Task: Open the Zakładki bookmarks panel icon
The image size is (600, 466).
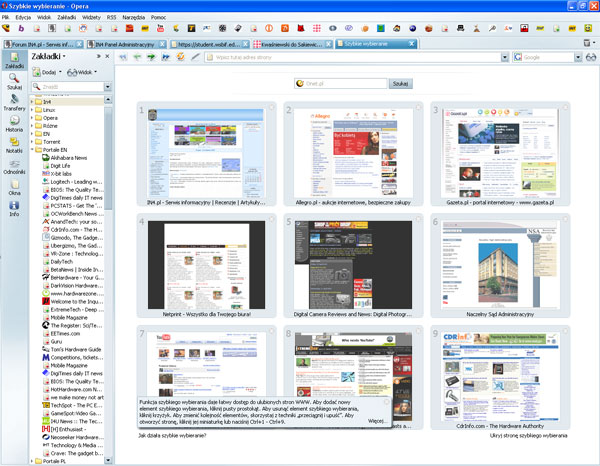Action: [14, 60]
